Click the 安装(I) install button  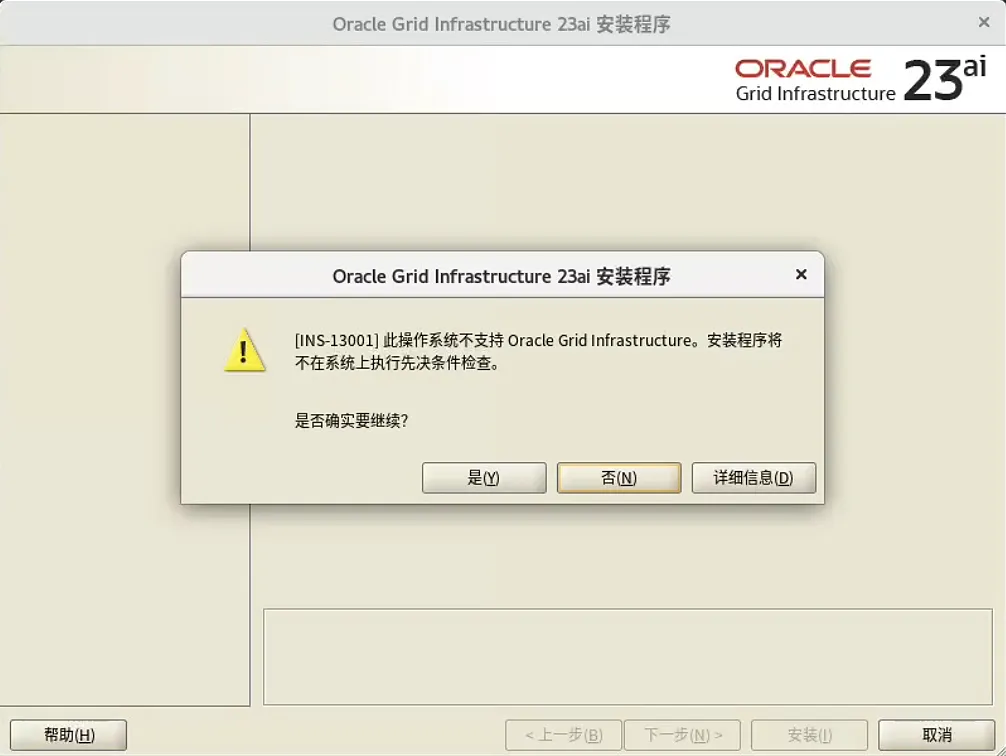(810, 734)
